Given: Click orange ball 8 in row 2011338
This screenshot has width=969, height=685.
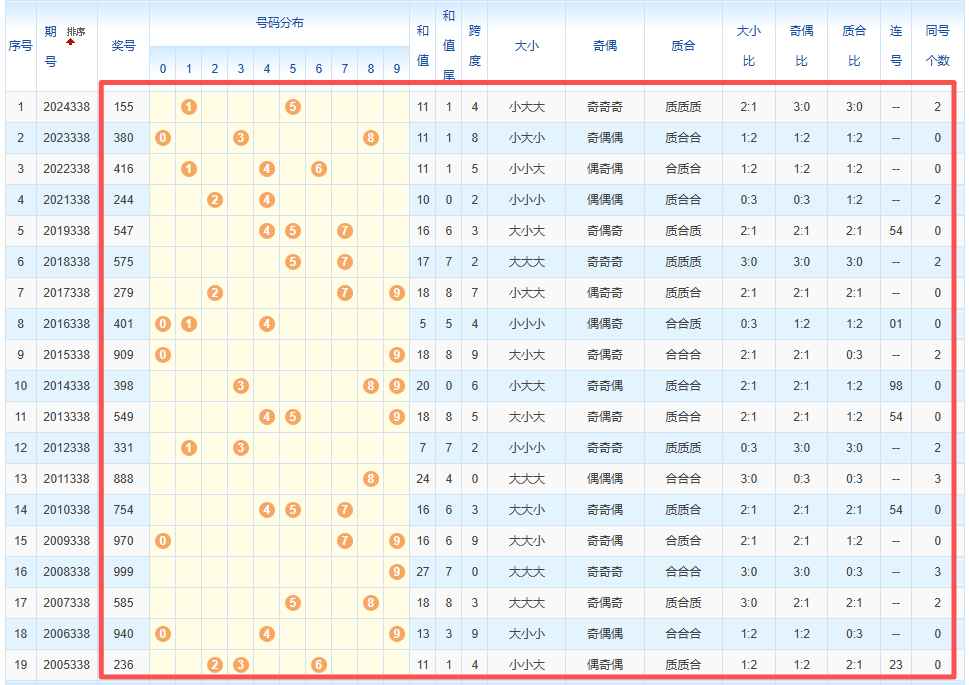Looking at the screenshot, I should point(371,479).
